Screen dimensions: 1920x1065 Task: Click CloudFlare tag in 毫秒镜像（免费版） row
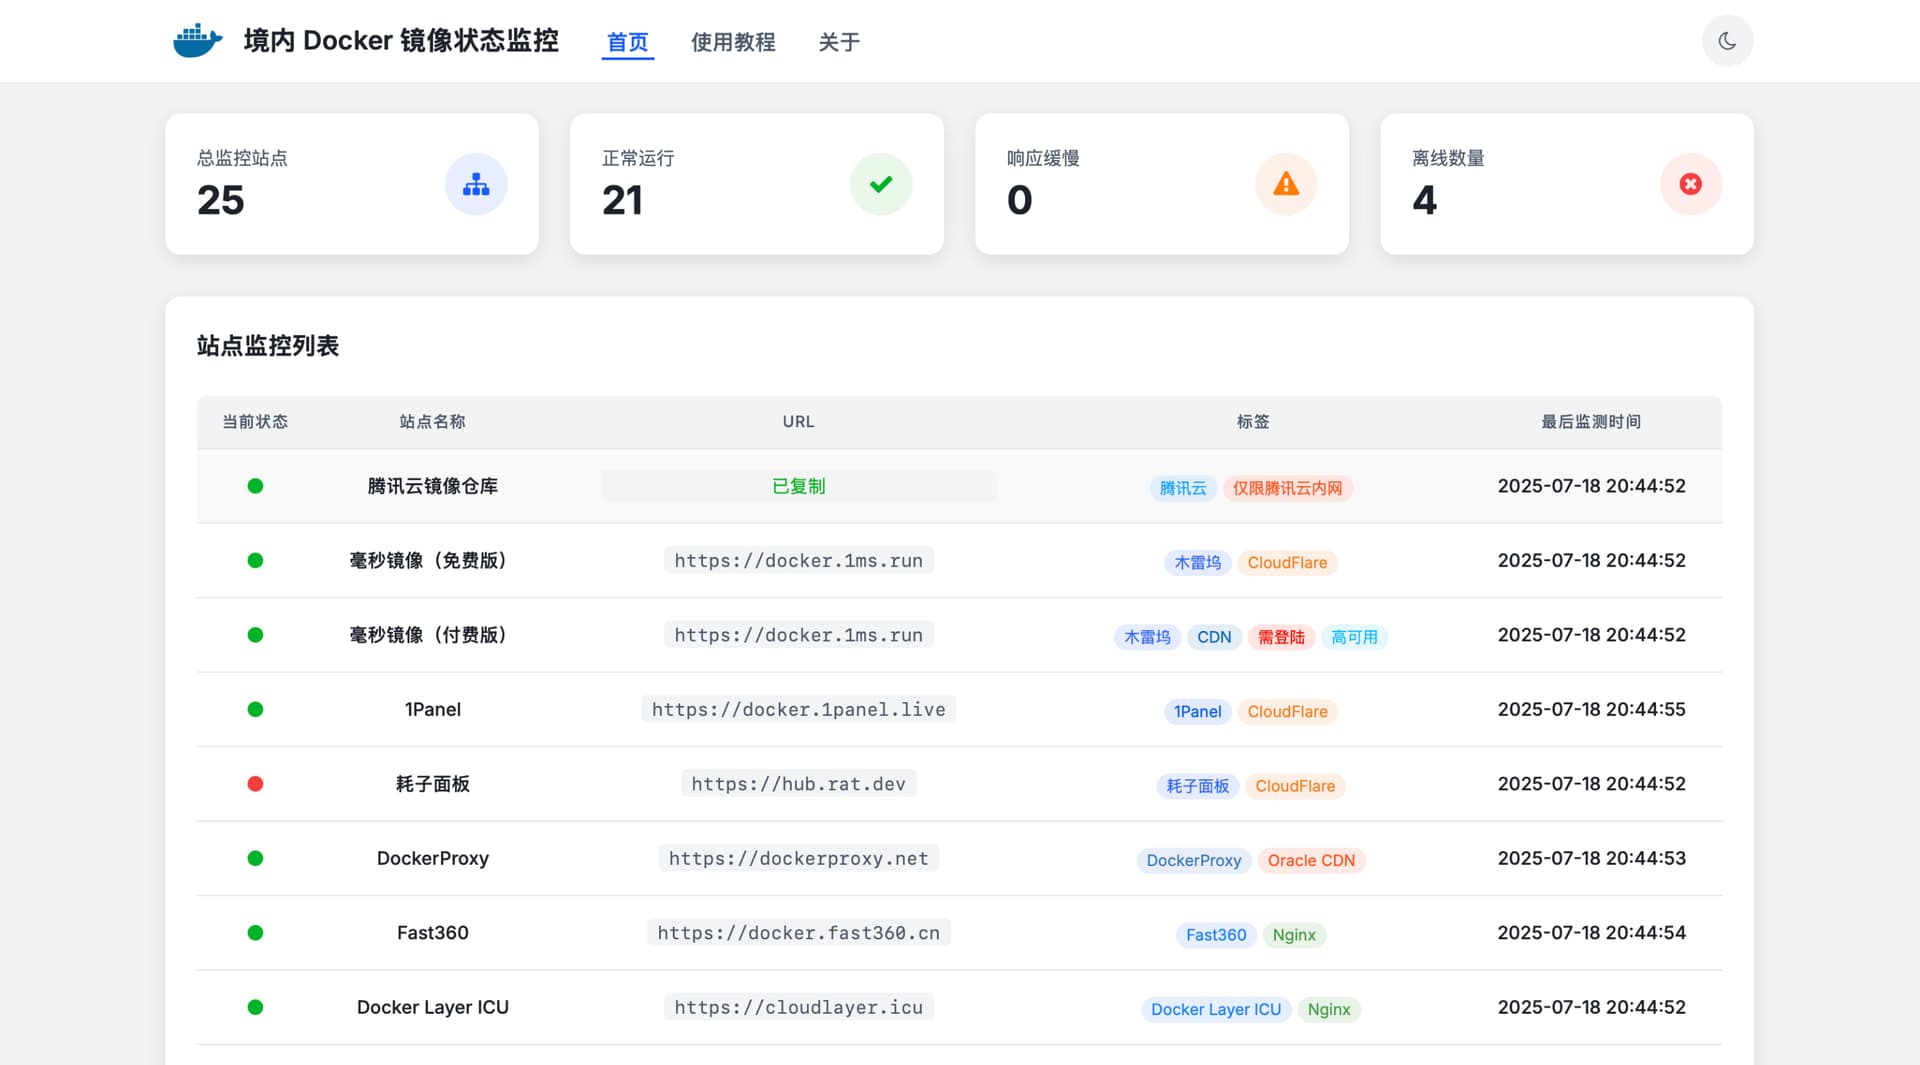1288,562
